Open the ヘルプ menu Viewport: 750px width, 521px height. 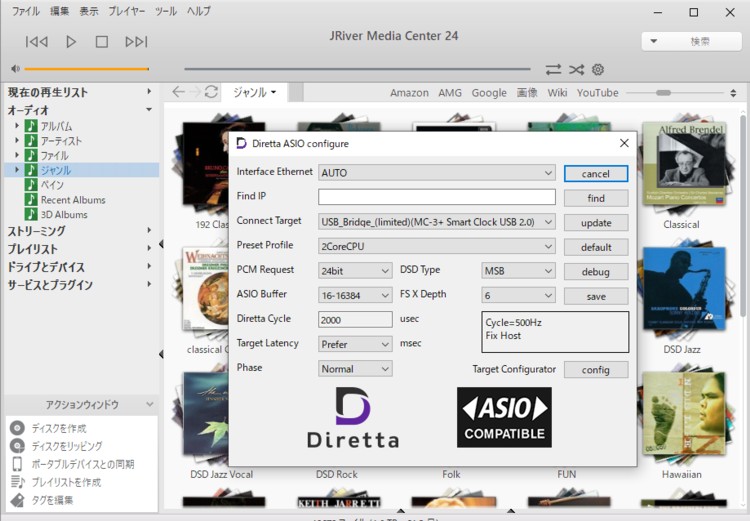199,11
